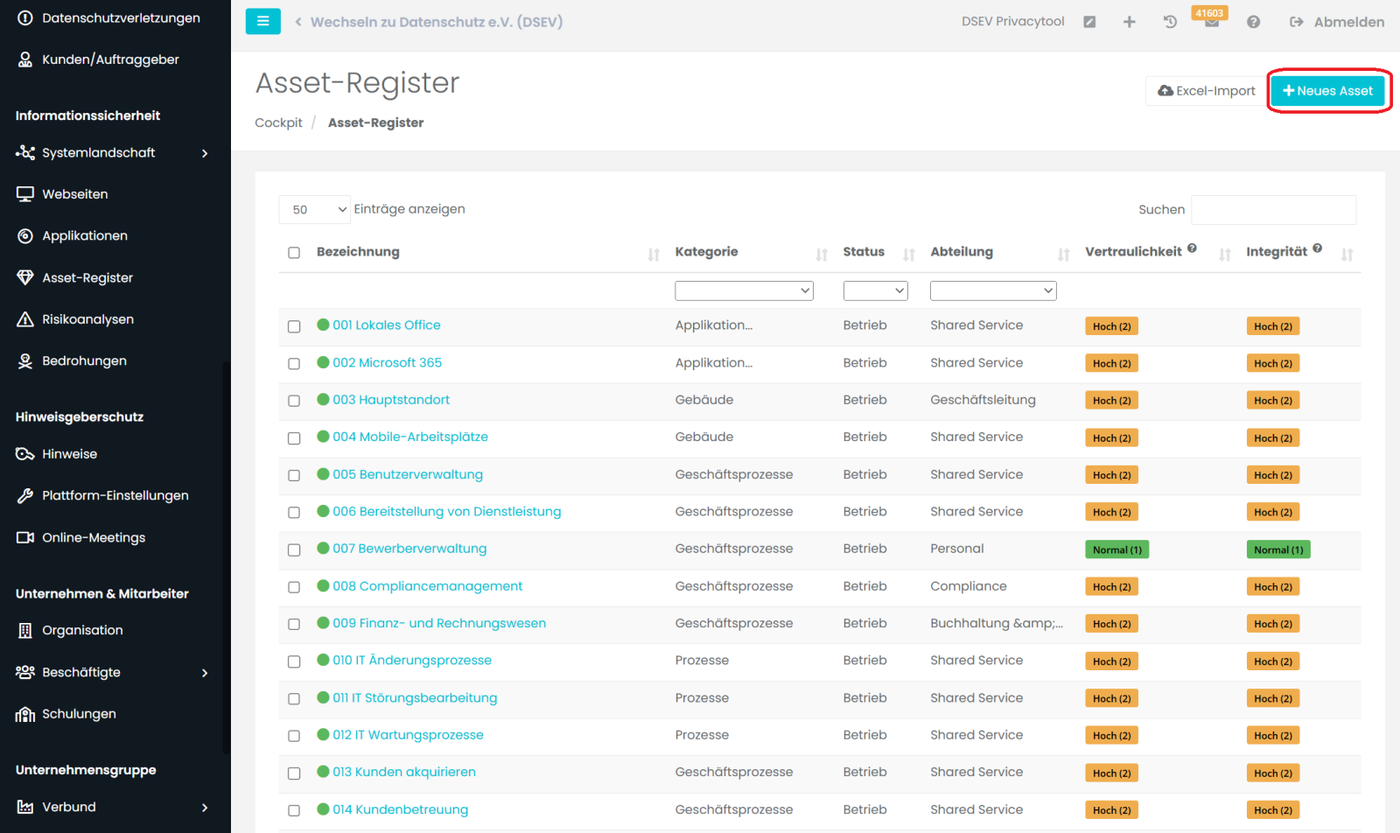Viewport: 1400px width, 833px height.
Task: Click into the Suchen search field
Action: coord(1274,210)
